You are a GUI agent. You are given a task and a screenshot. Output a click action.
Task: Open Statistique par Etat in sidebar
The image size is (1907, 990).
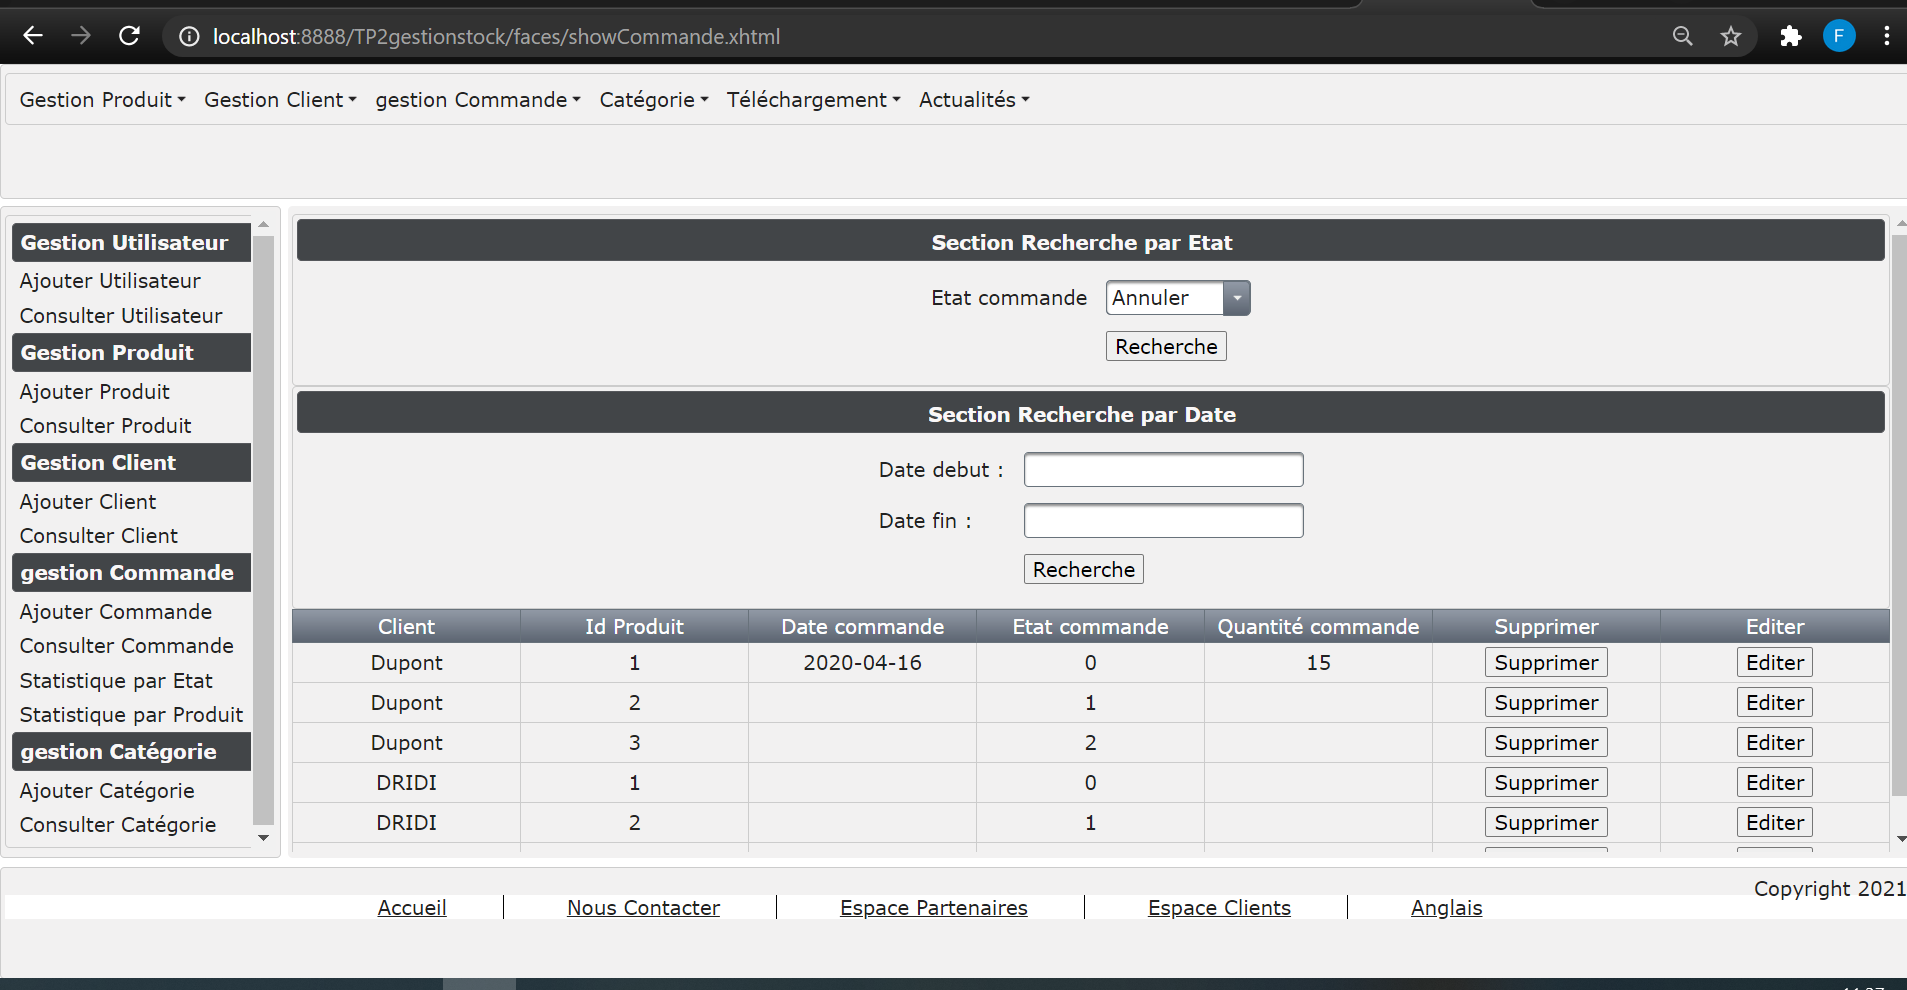[x=116, y=681]
